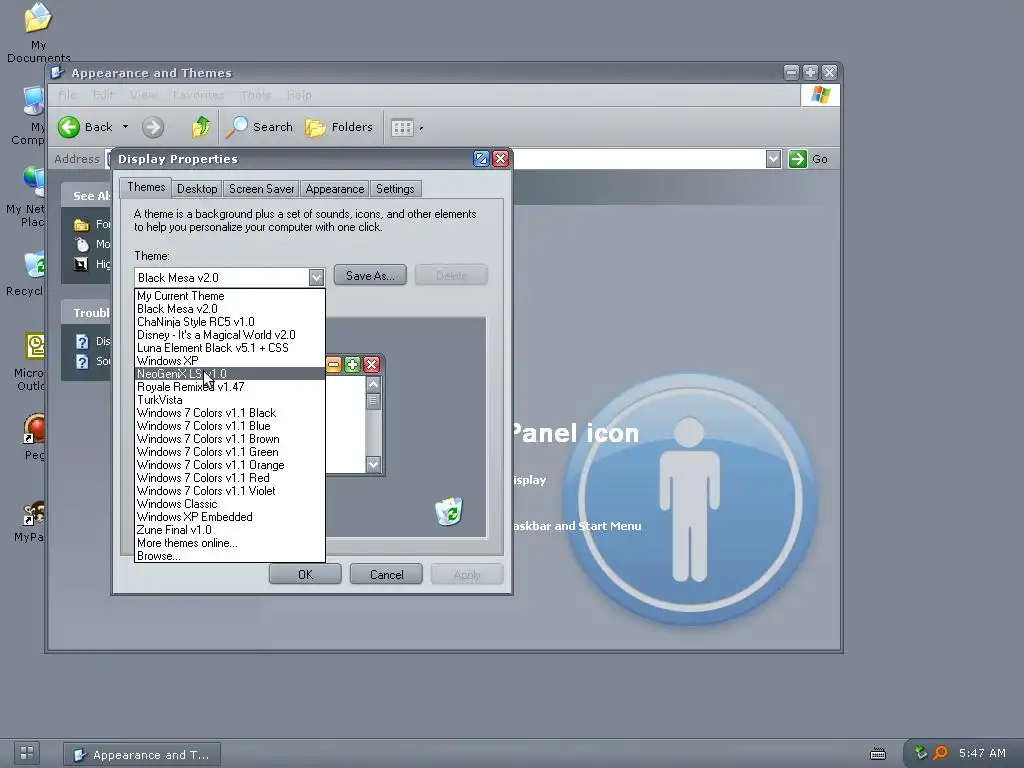The height and width of the screenshot is (768, 1024).
Task: Switch to the Themes tab
Action: tap(146, 187)
